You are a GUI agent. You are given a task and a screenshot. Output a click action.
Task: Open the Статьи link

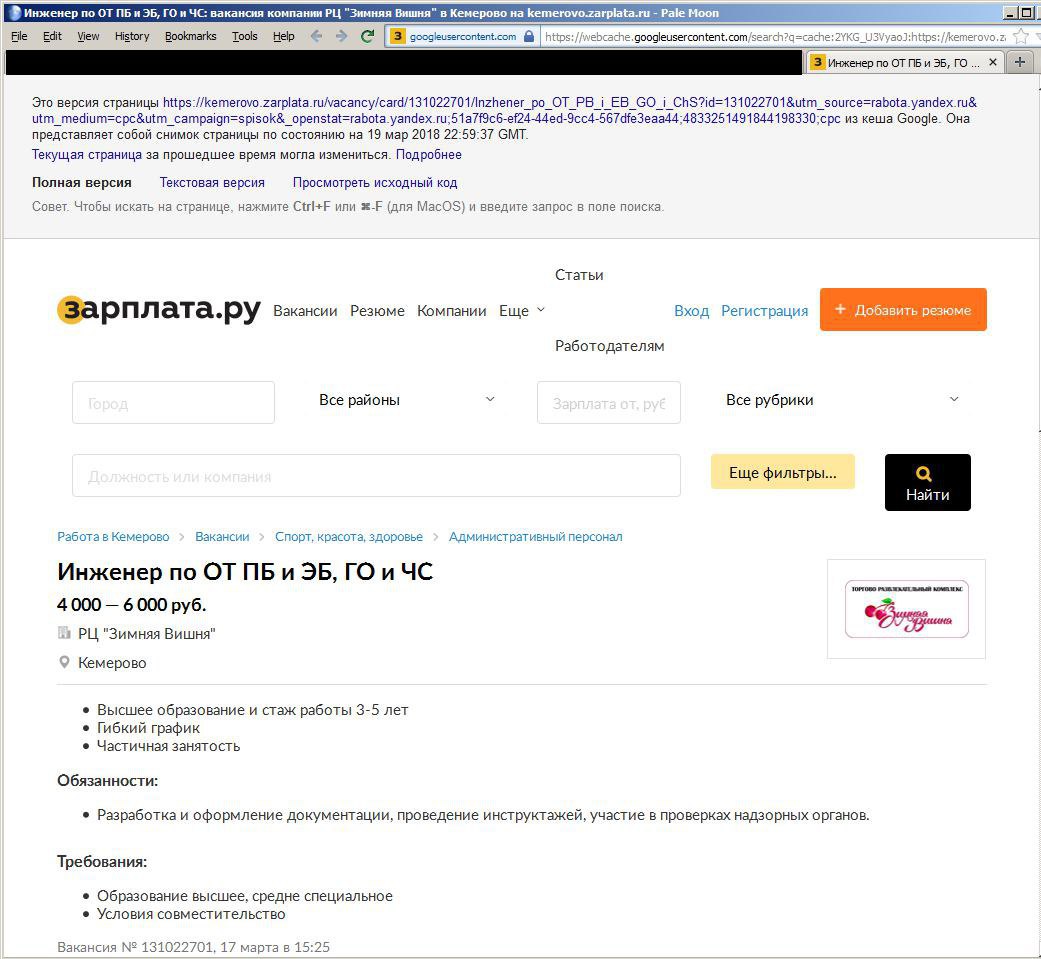(x=579, y=275)
